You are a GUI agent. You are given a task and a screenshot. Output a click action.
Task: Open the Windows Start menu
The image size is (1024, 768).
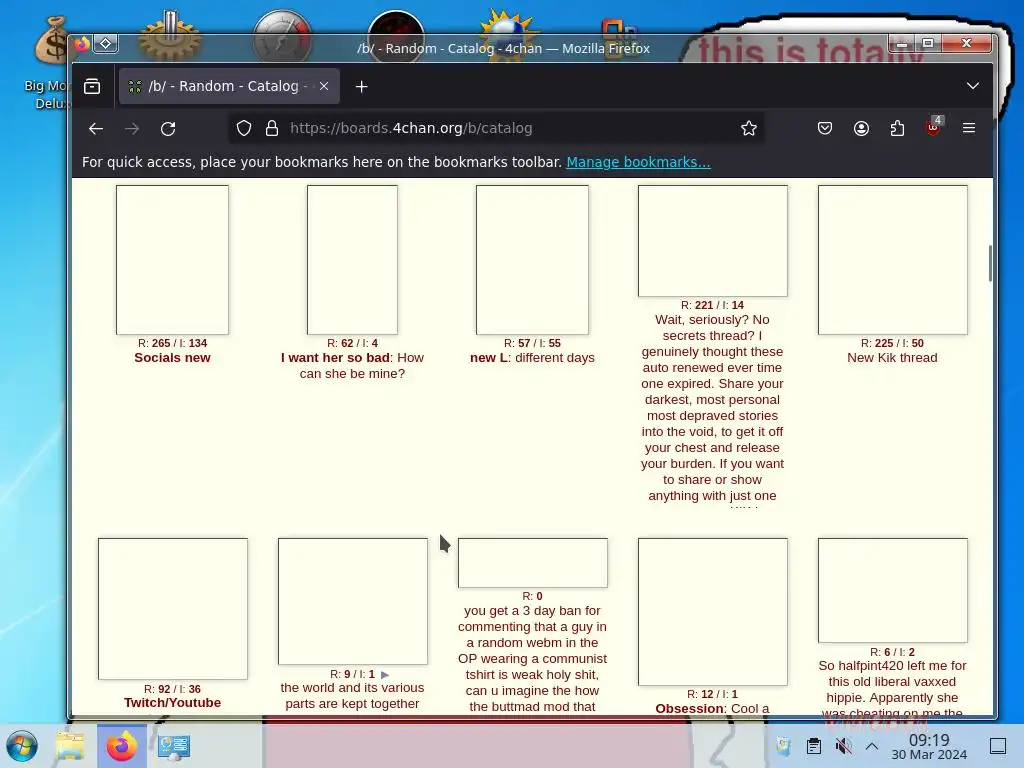point(22,746)
